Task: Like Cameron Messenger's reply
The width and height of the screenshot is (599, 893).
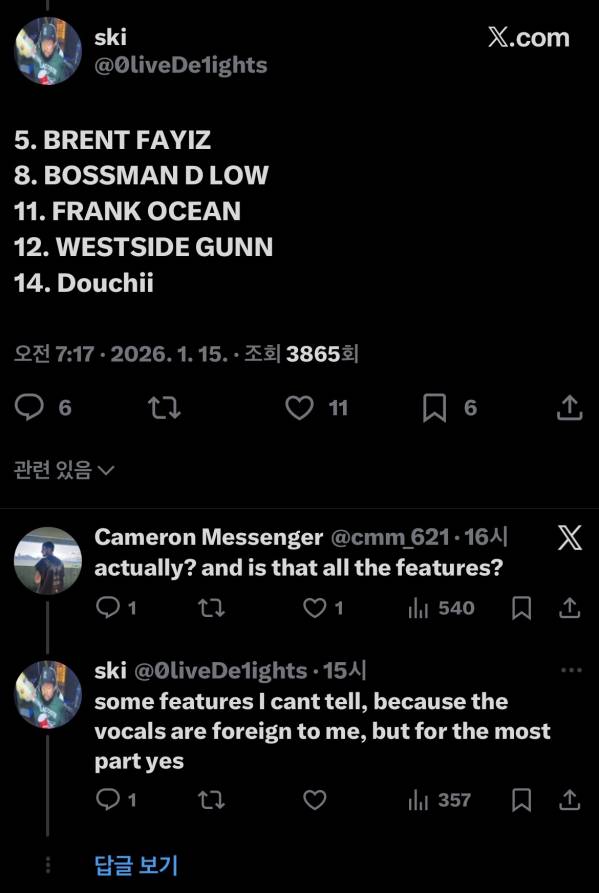Action: coord(314,608)
